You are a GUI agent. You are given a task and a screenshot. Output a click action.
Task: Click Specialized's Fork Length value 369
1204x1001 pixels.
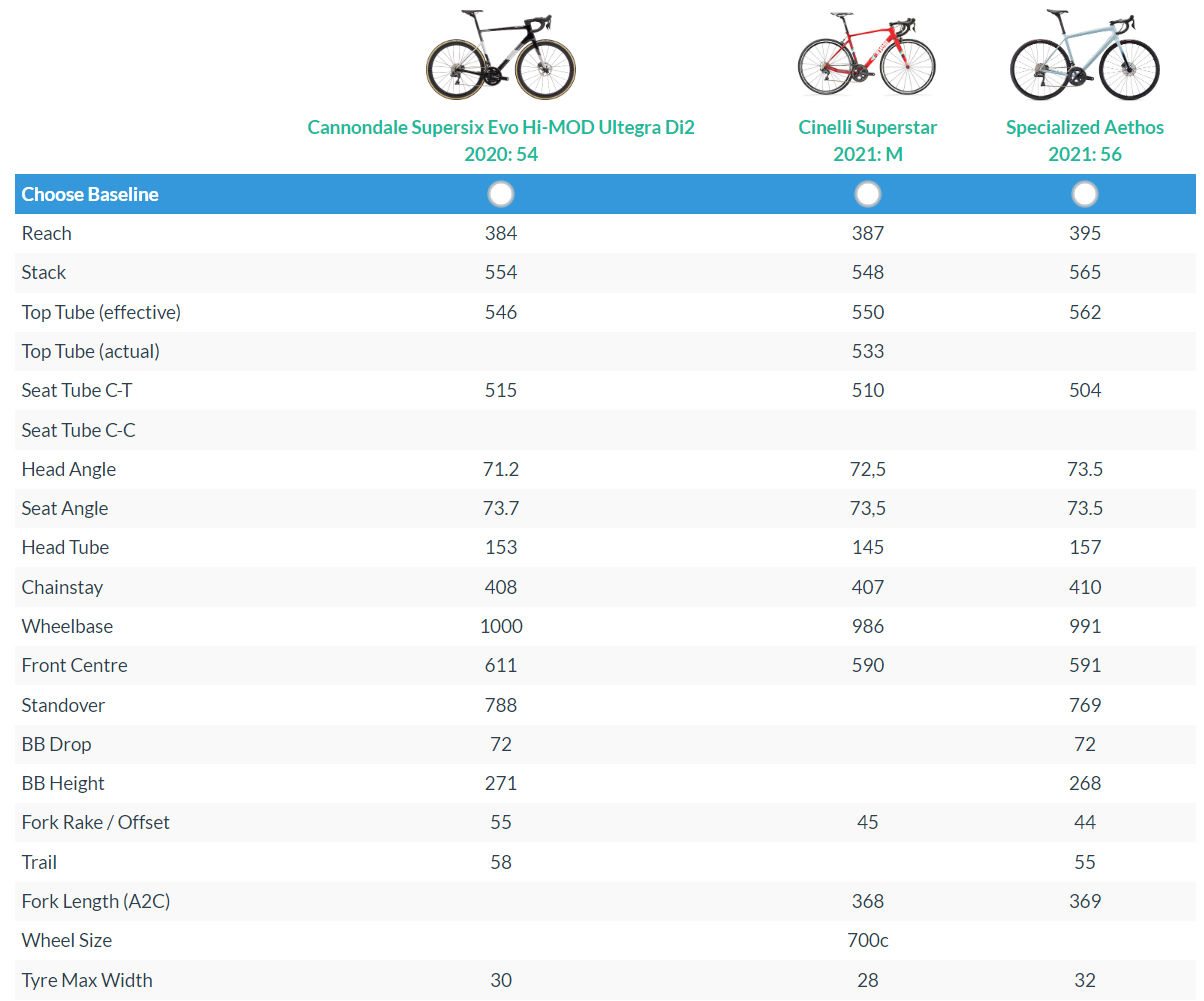click(x=1085, y=901)
